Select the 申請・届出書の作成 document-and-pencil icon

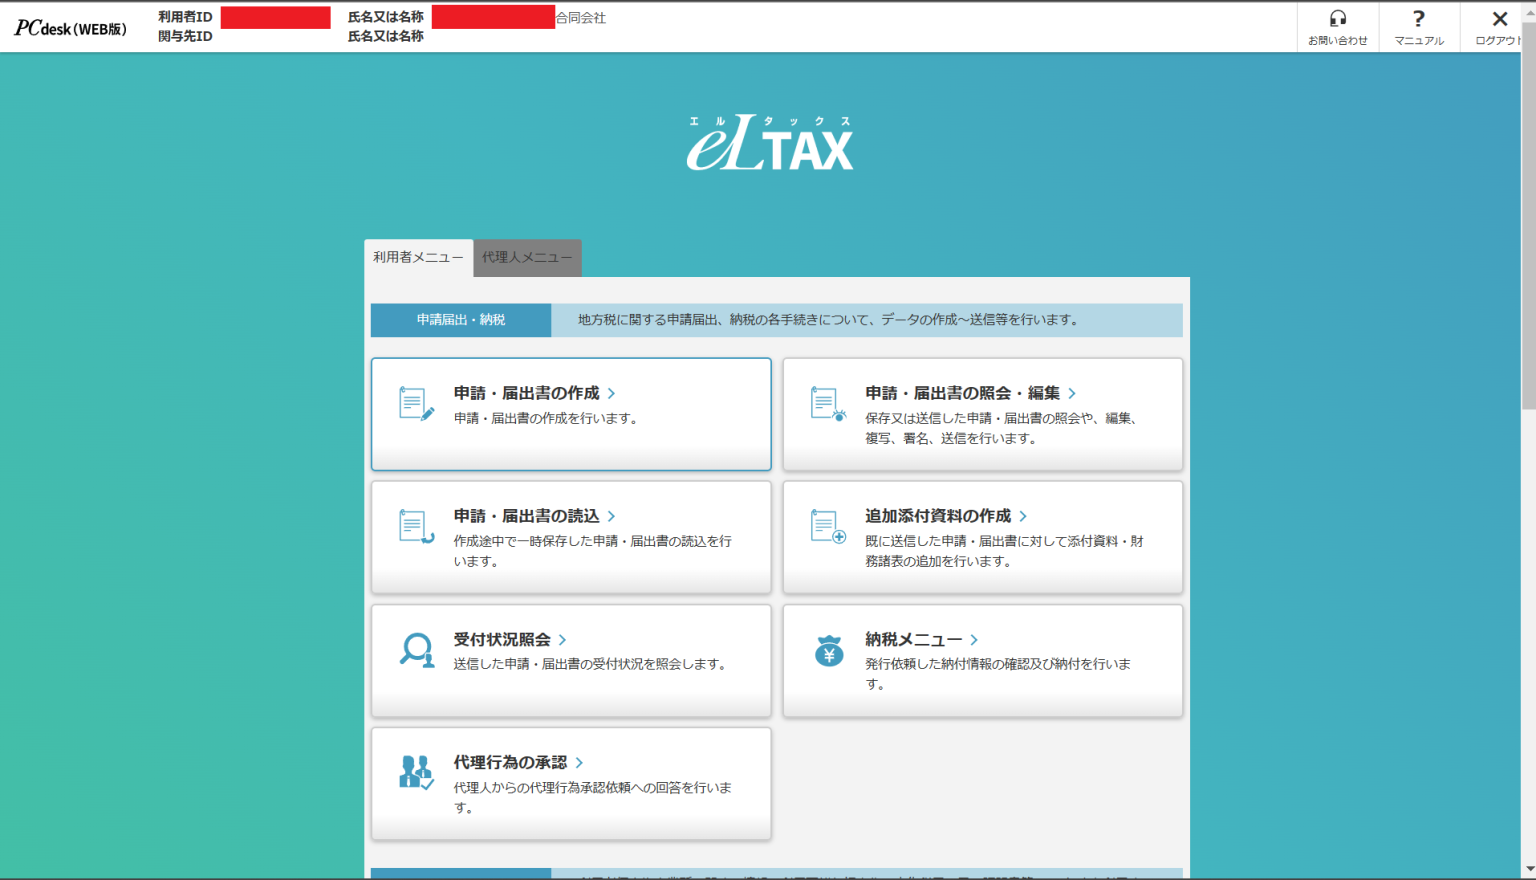(x=415, y=401)
